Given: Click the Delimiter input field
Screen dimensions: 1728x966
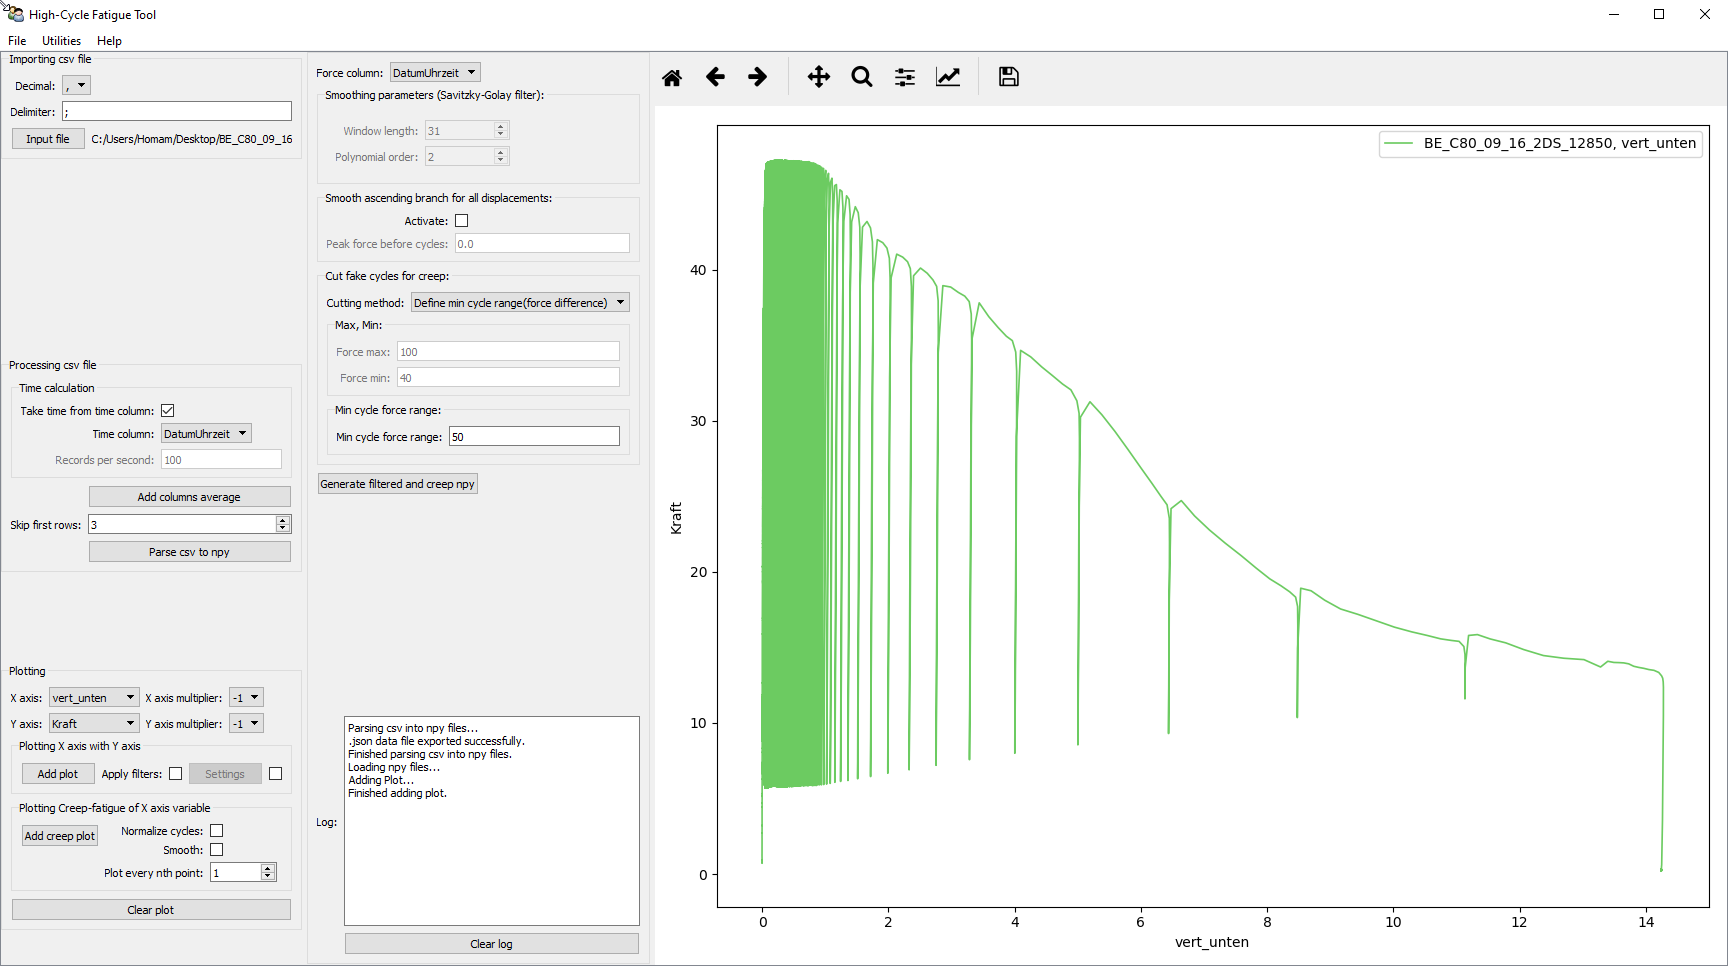Looking at the screenshot, I should (x=177, y=112).
